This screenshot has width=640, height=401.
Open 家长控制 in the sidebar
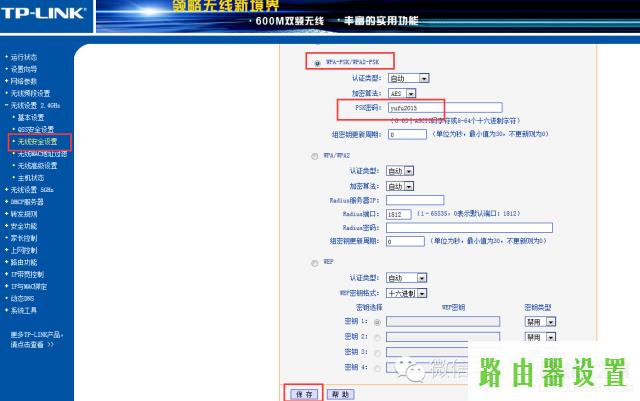pyautogui.click(x=24, y=238)
